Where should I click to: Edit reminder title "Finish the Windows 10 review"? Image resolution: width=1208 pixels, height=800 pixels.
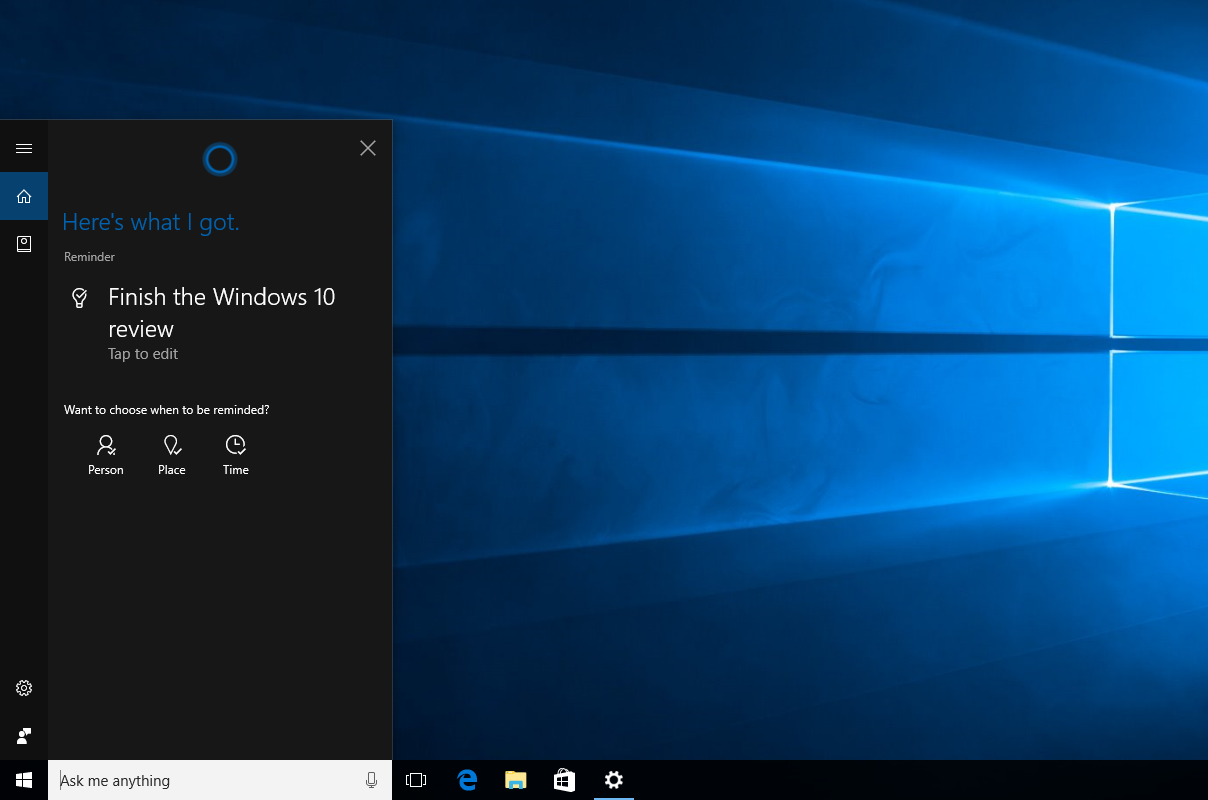(222, 313)
